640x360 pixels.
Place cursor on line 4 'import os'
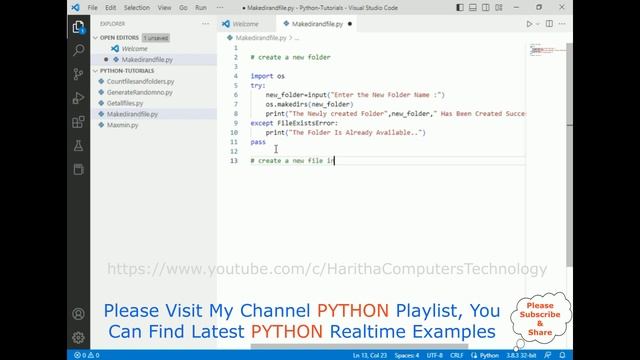pyautogui.click(x=268, y=76)
